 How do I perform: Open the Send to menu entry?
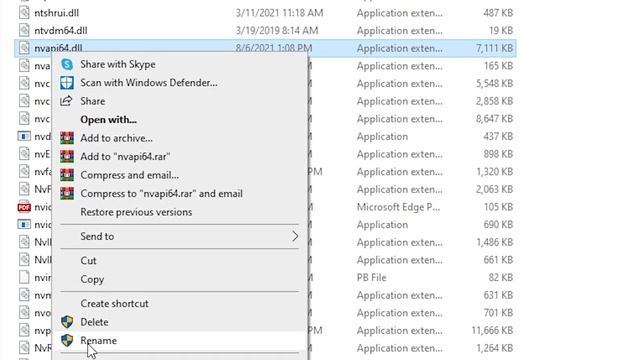click(x=180, y=236)
